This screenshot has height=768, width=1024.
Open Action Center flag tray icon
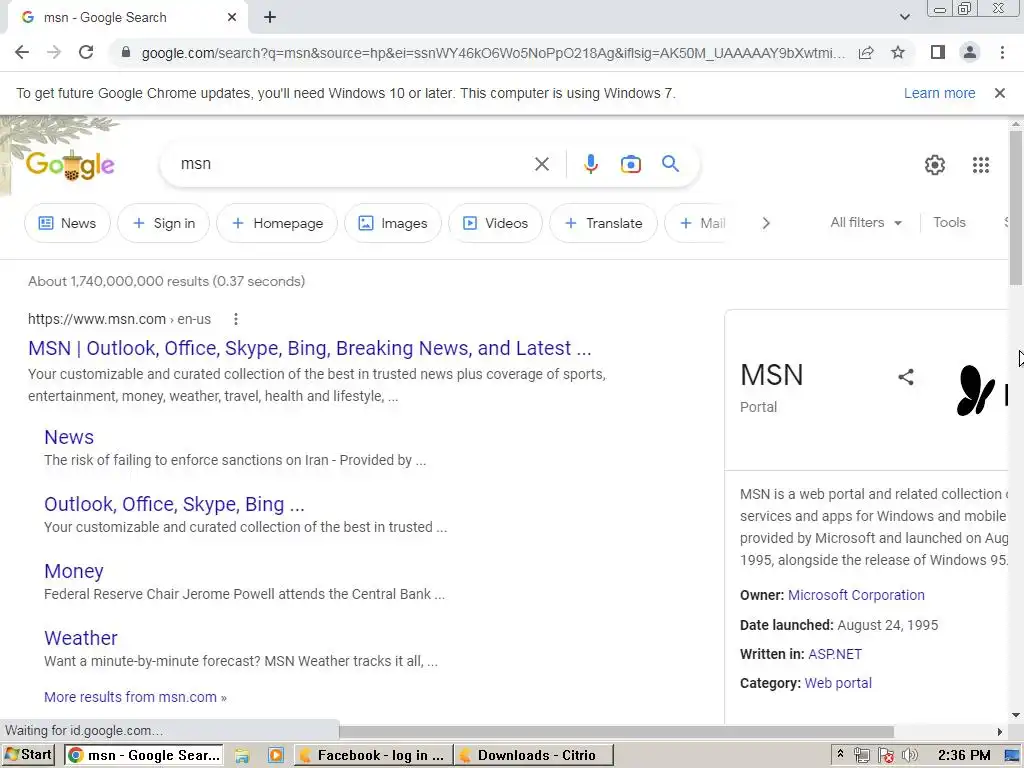click(x=886, y=756)
